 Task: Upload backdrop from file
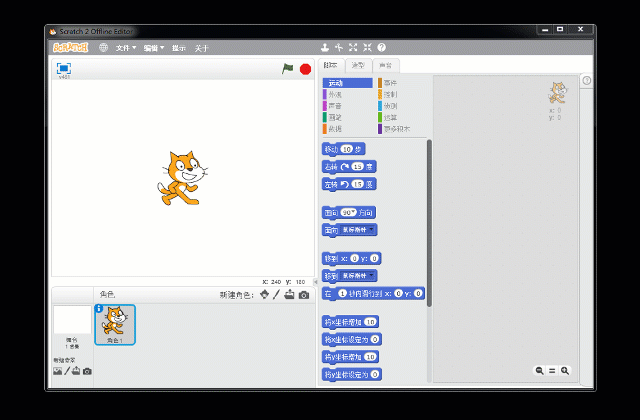[x=76, y=371]
